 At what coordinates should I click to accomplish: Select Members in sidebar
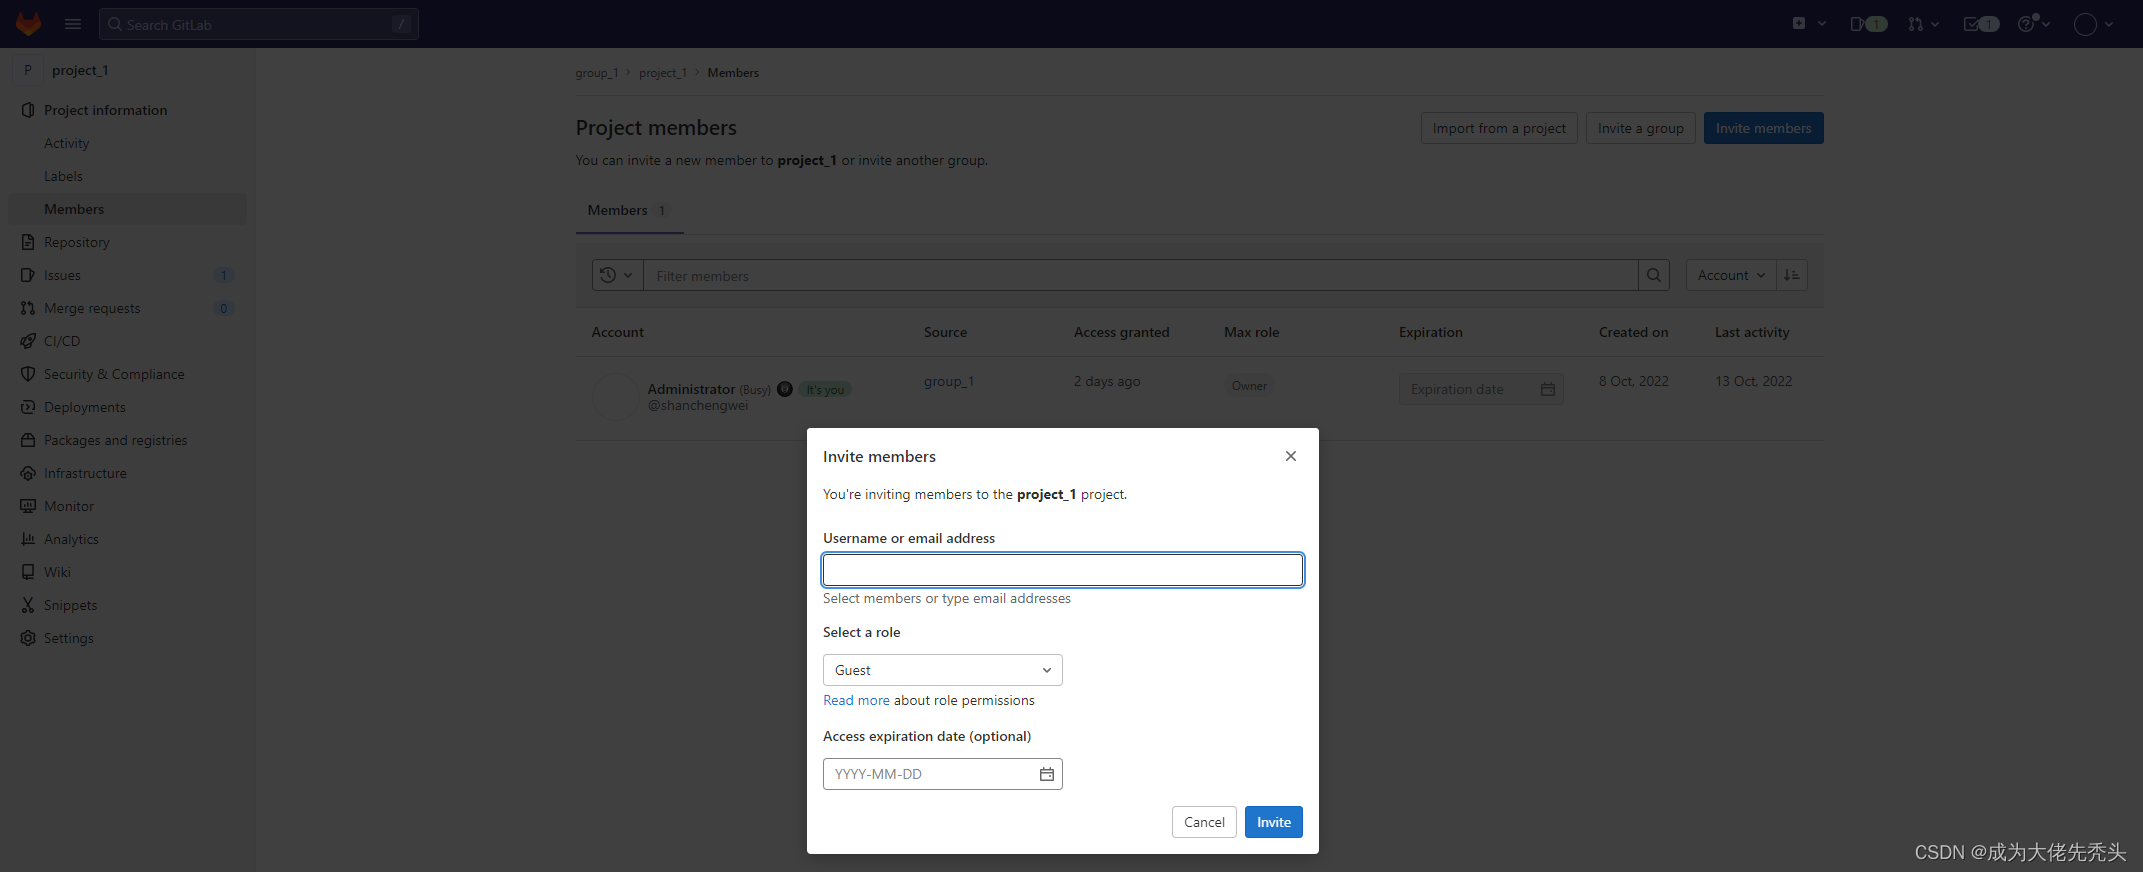point(127,209)
